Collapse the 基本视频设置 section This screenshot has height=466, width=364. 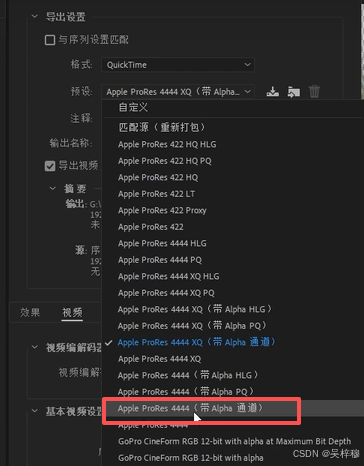[x=35, y=411]
